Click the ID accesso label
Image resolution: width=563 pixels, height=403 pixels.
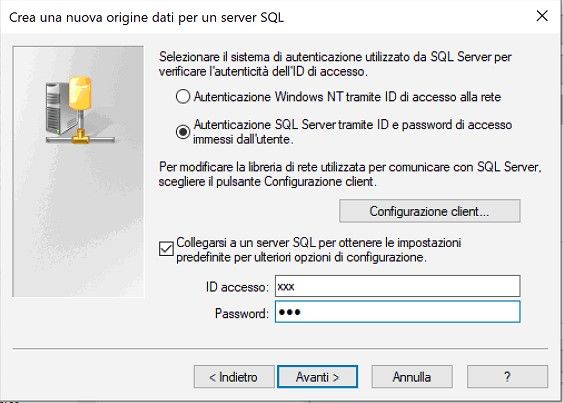[237, 287]
